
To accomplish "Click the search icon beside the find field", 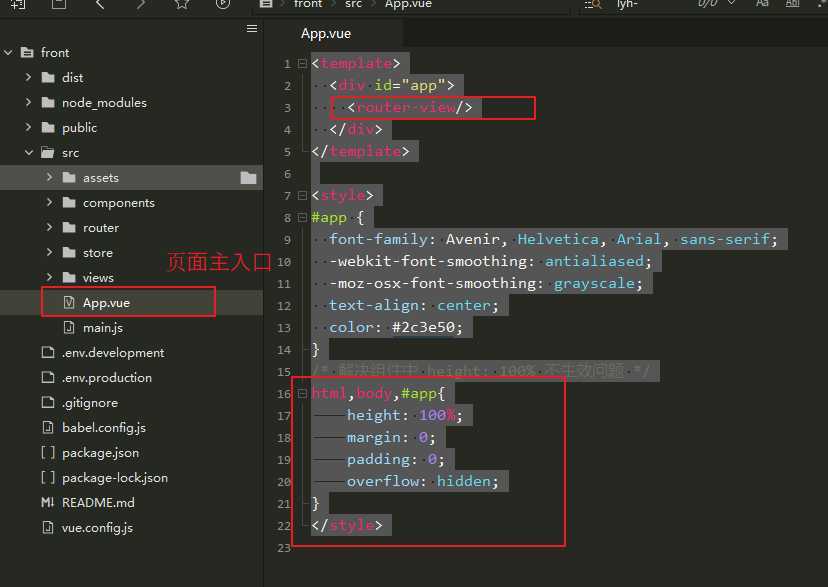I will tap(593, 4).
